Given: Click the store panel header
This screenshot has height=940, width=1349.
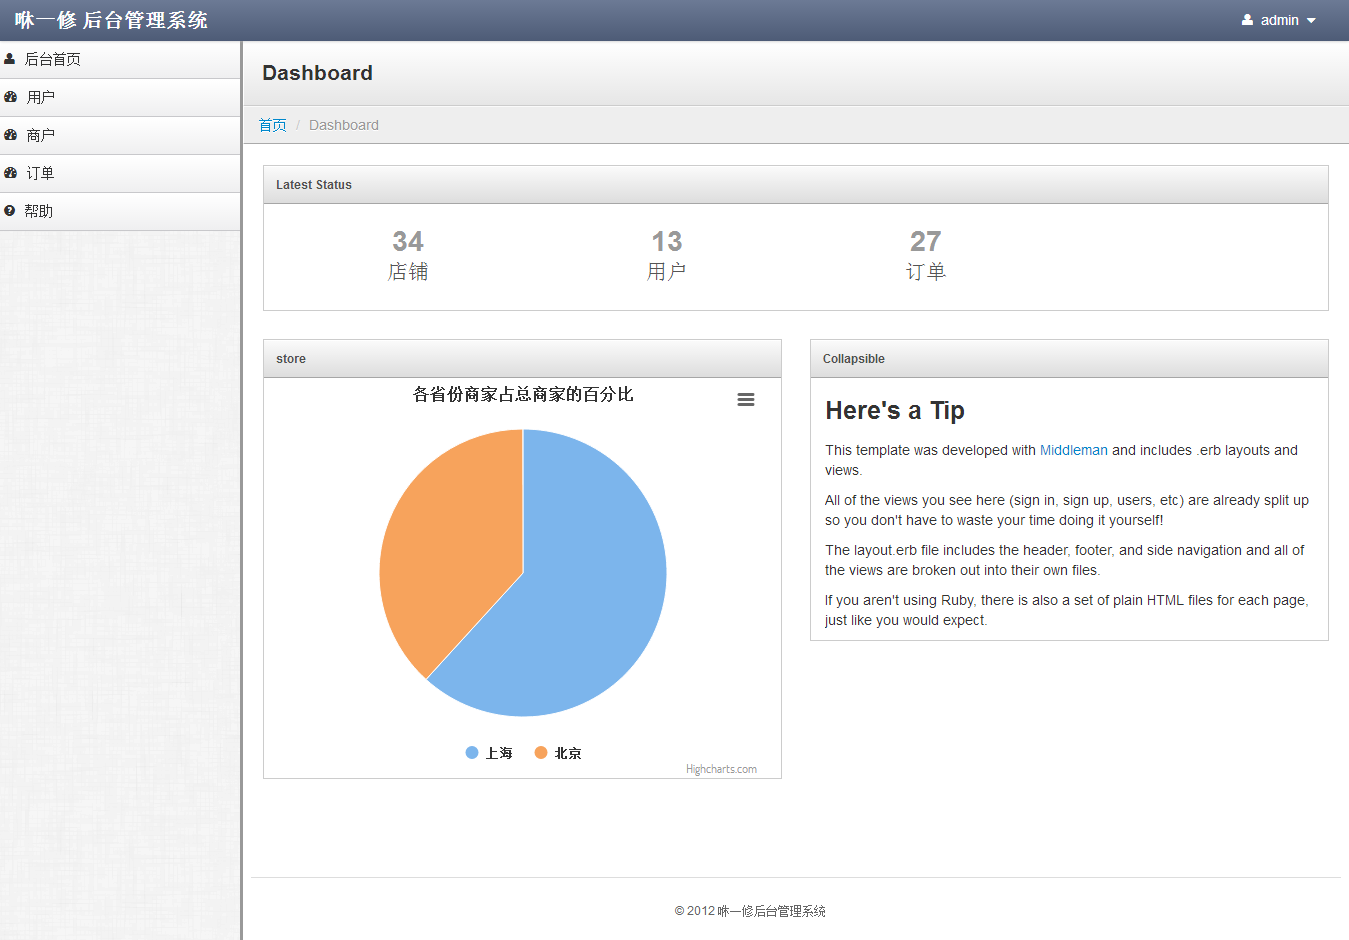Looking at the screenshot, I should click(x=522, y=359).
